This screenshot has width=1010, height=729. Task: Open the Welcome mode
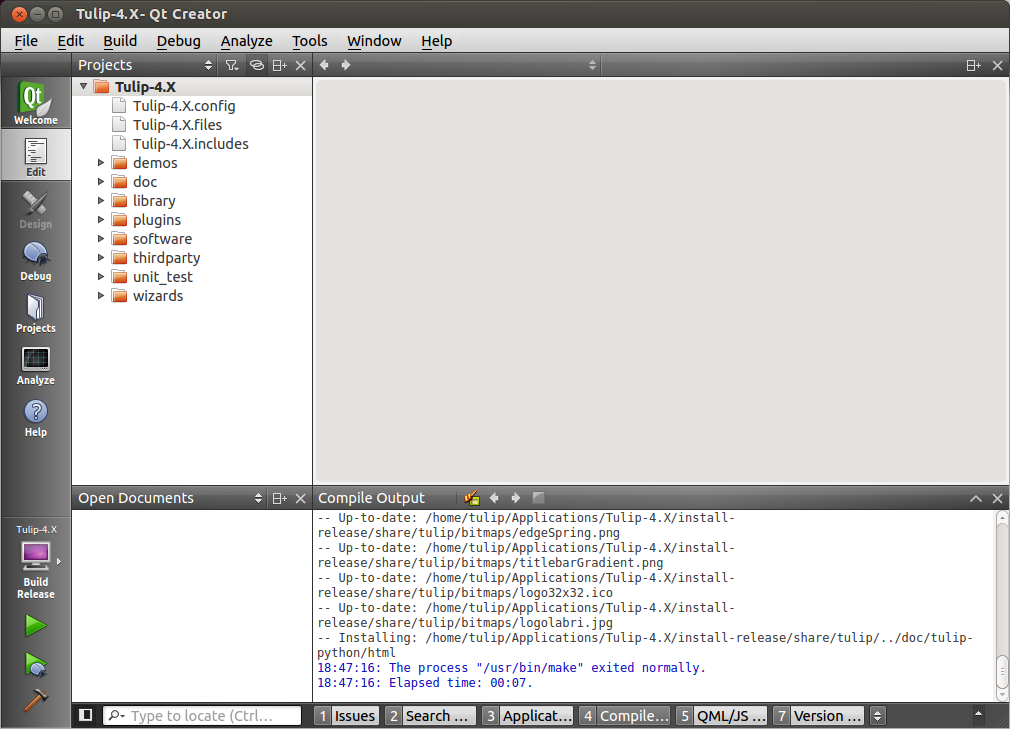pyautogui.click(x=36, y=103)
